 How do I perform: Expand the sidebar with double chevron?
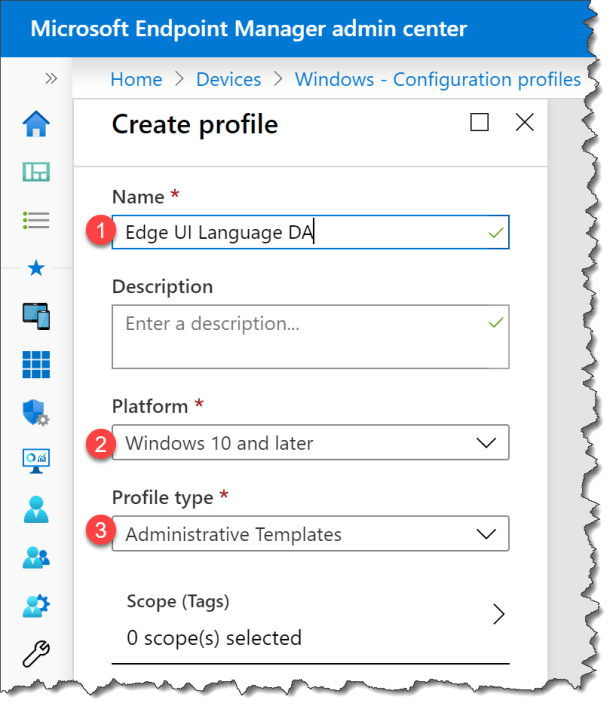point(51,79)
